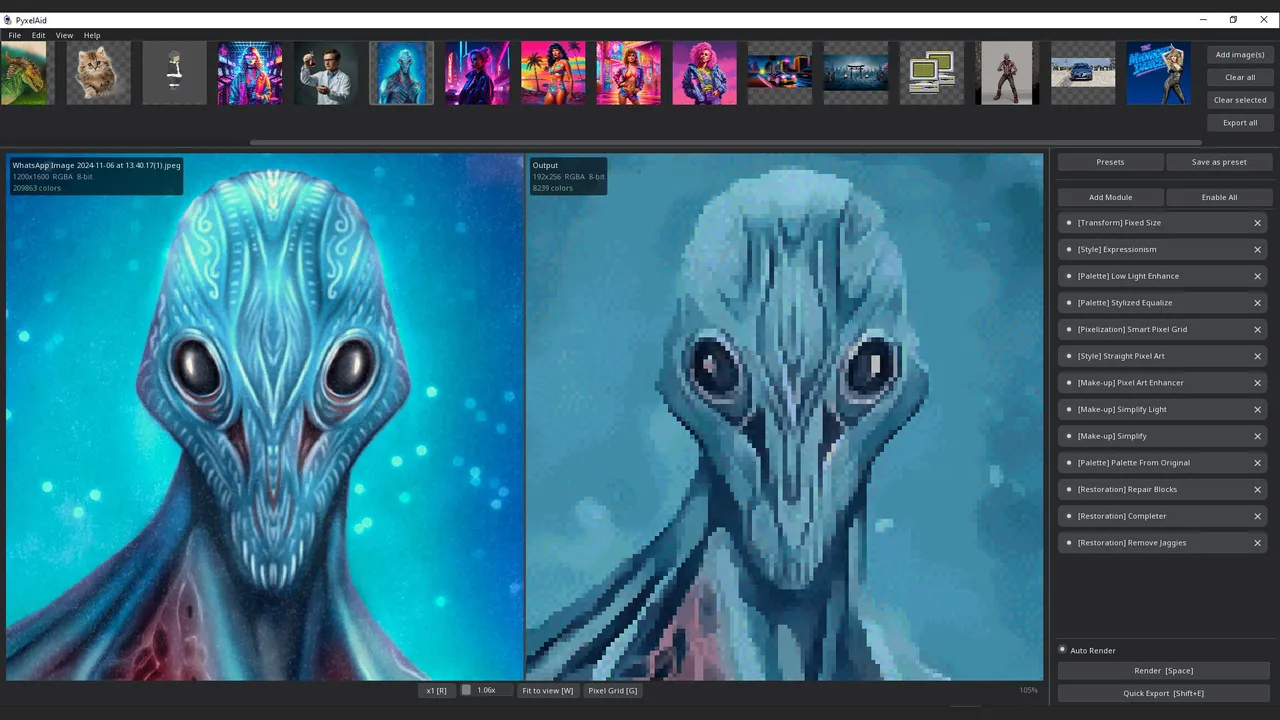Select the [Palette] Palette From Original label
This screenshot has width=1280, height=720.
coord(1134,463)
